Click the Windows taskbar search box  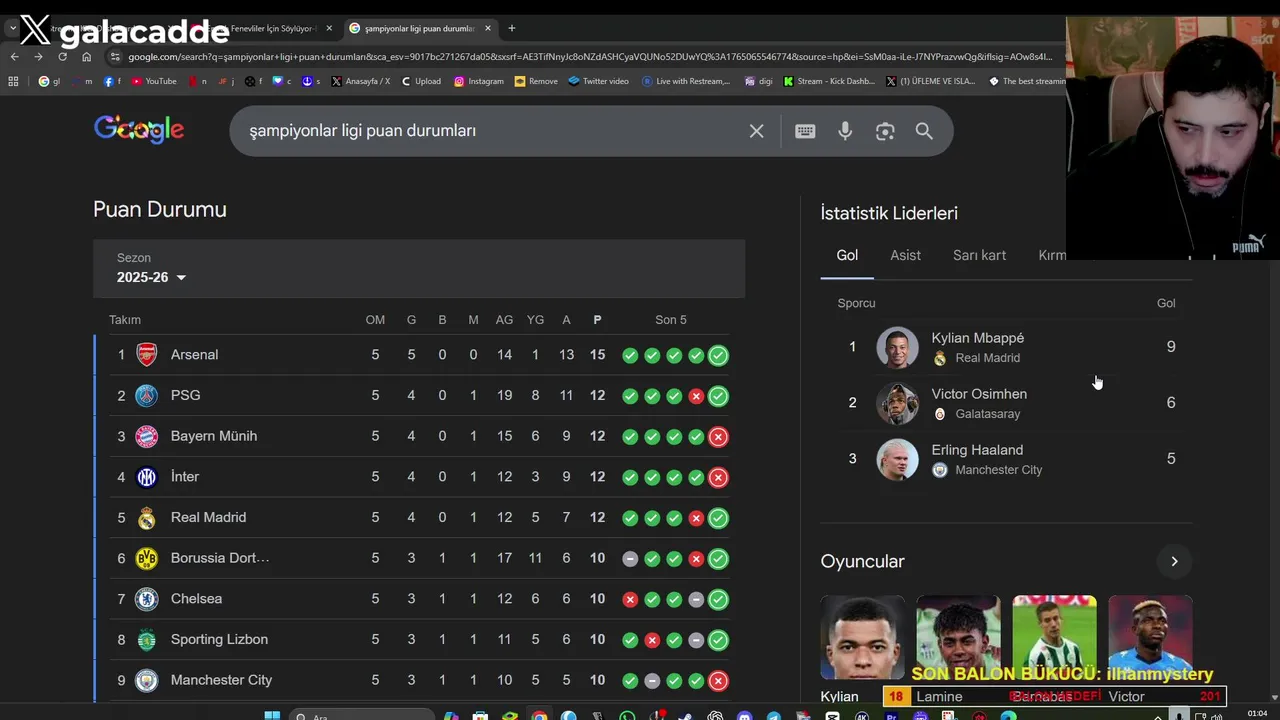[363, 715]
